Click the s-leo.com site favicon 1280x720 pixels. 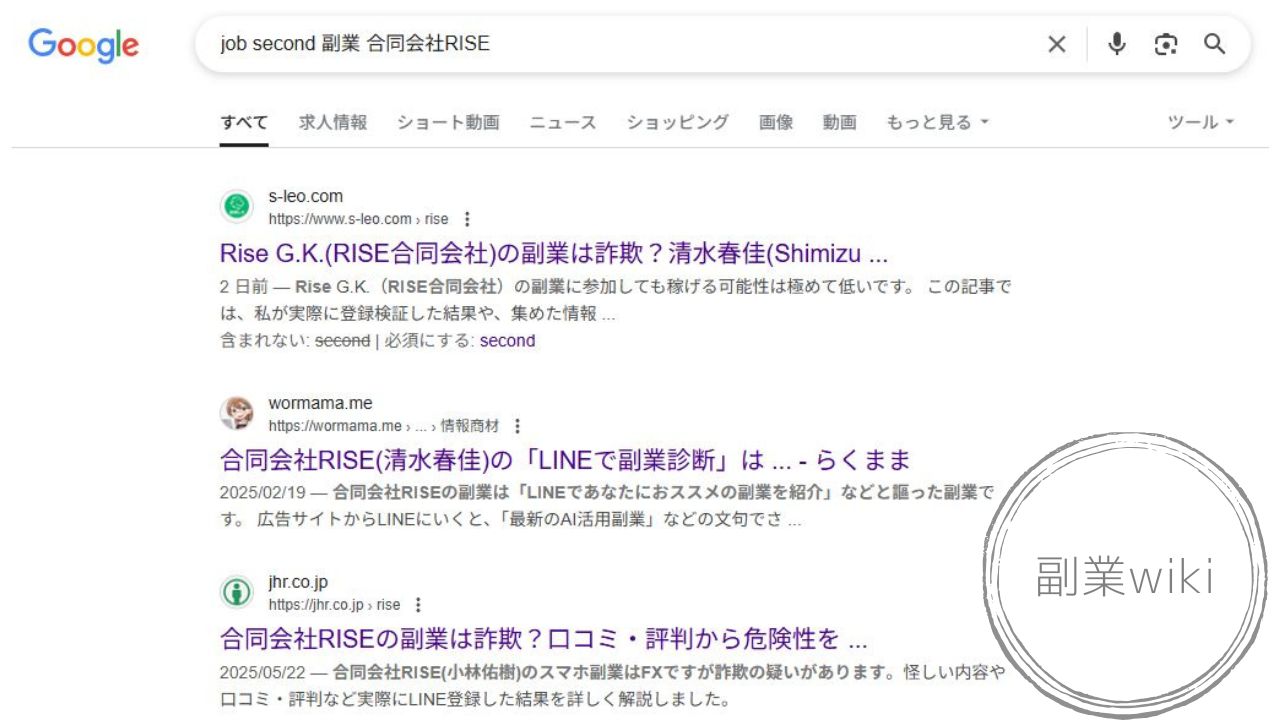[x=237, y=207]
